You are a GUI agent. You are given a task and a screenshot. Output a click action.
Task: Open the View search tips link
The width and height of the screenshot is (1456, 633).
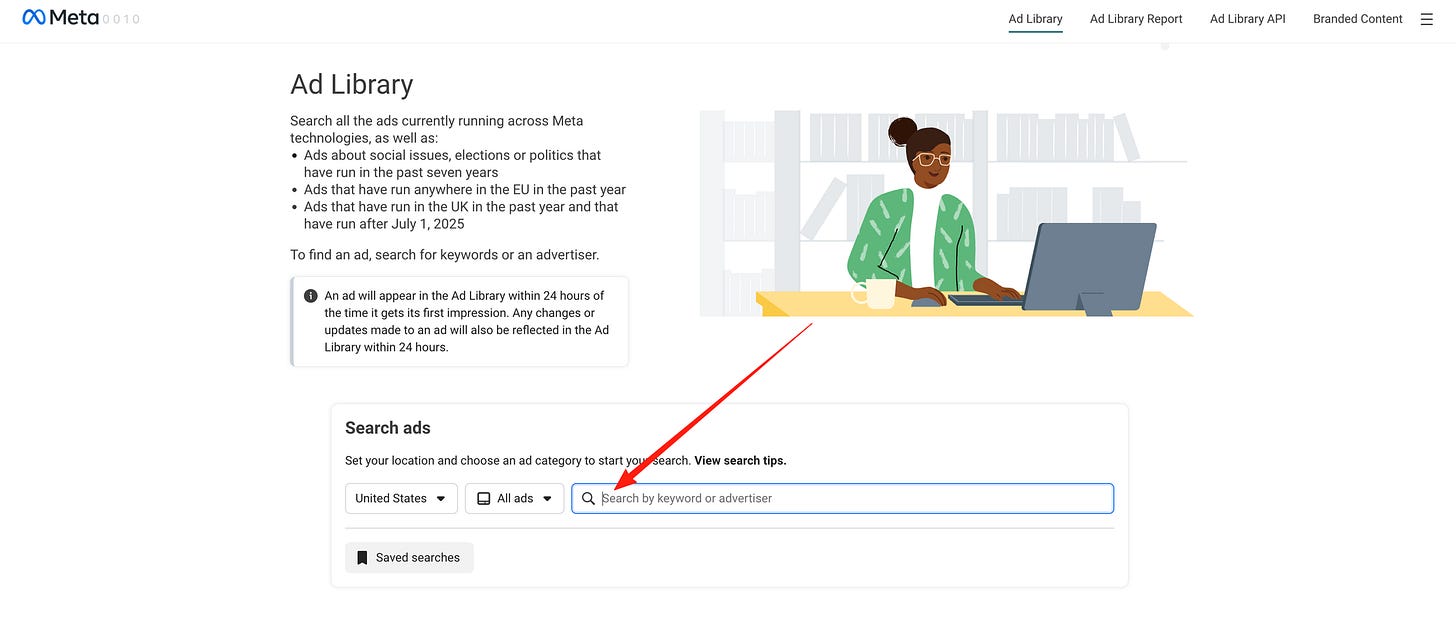click(740, 461)
